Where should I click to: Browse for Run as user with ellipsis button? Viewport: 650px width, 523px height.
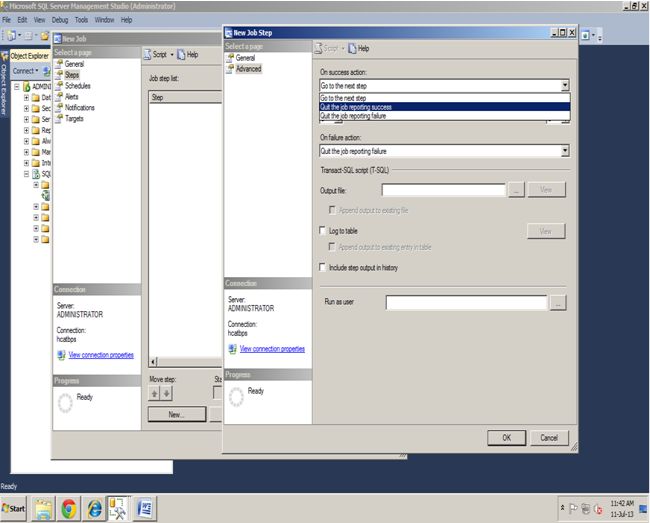click(x=558, y=303)
